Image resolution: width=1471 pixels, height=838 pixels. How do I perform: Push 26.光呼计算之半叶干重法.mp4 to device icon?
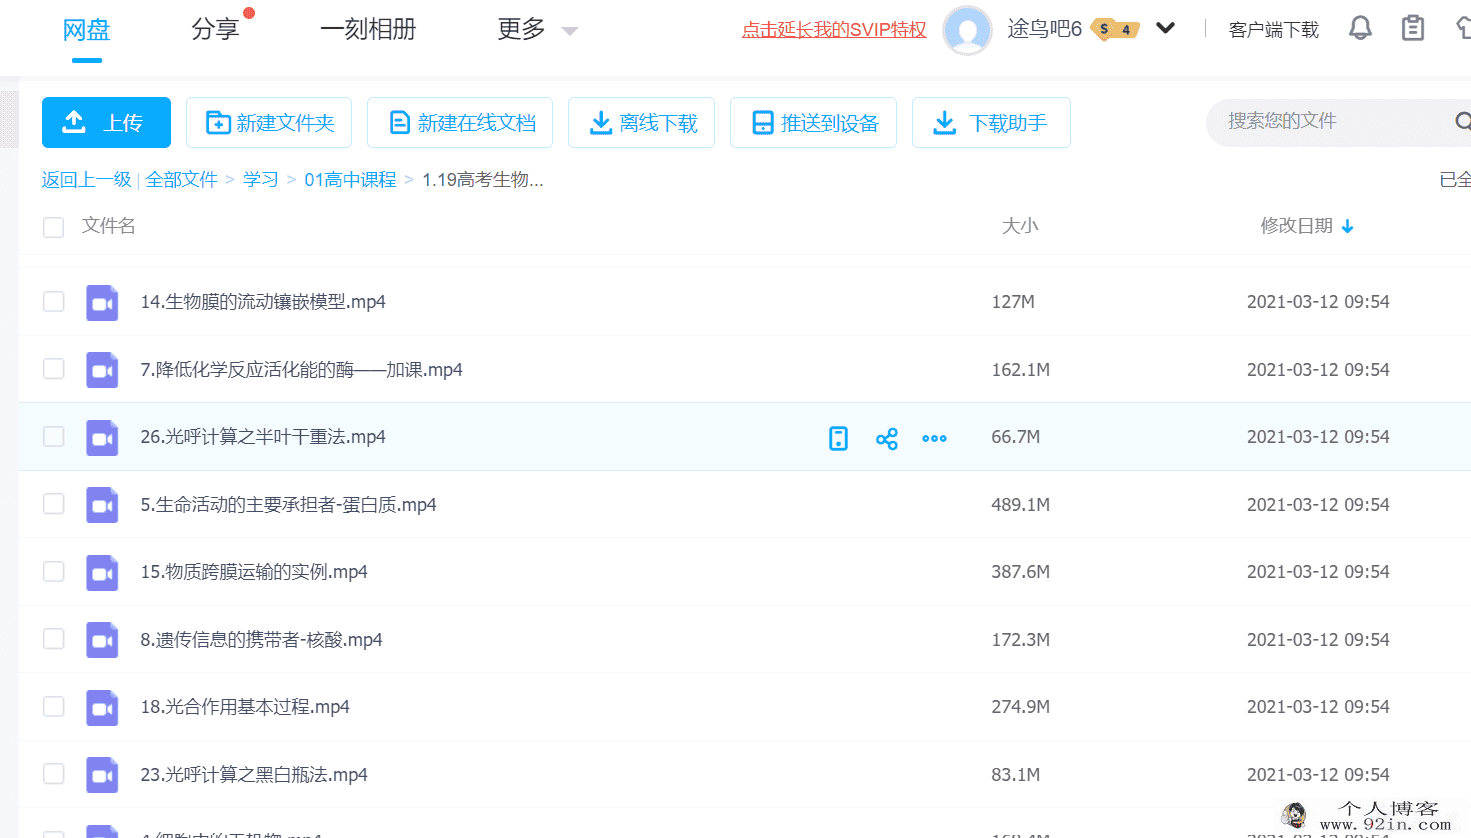(x=838, y=438)
